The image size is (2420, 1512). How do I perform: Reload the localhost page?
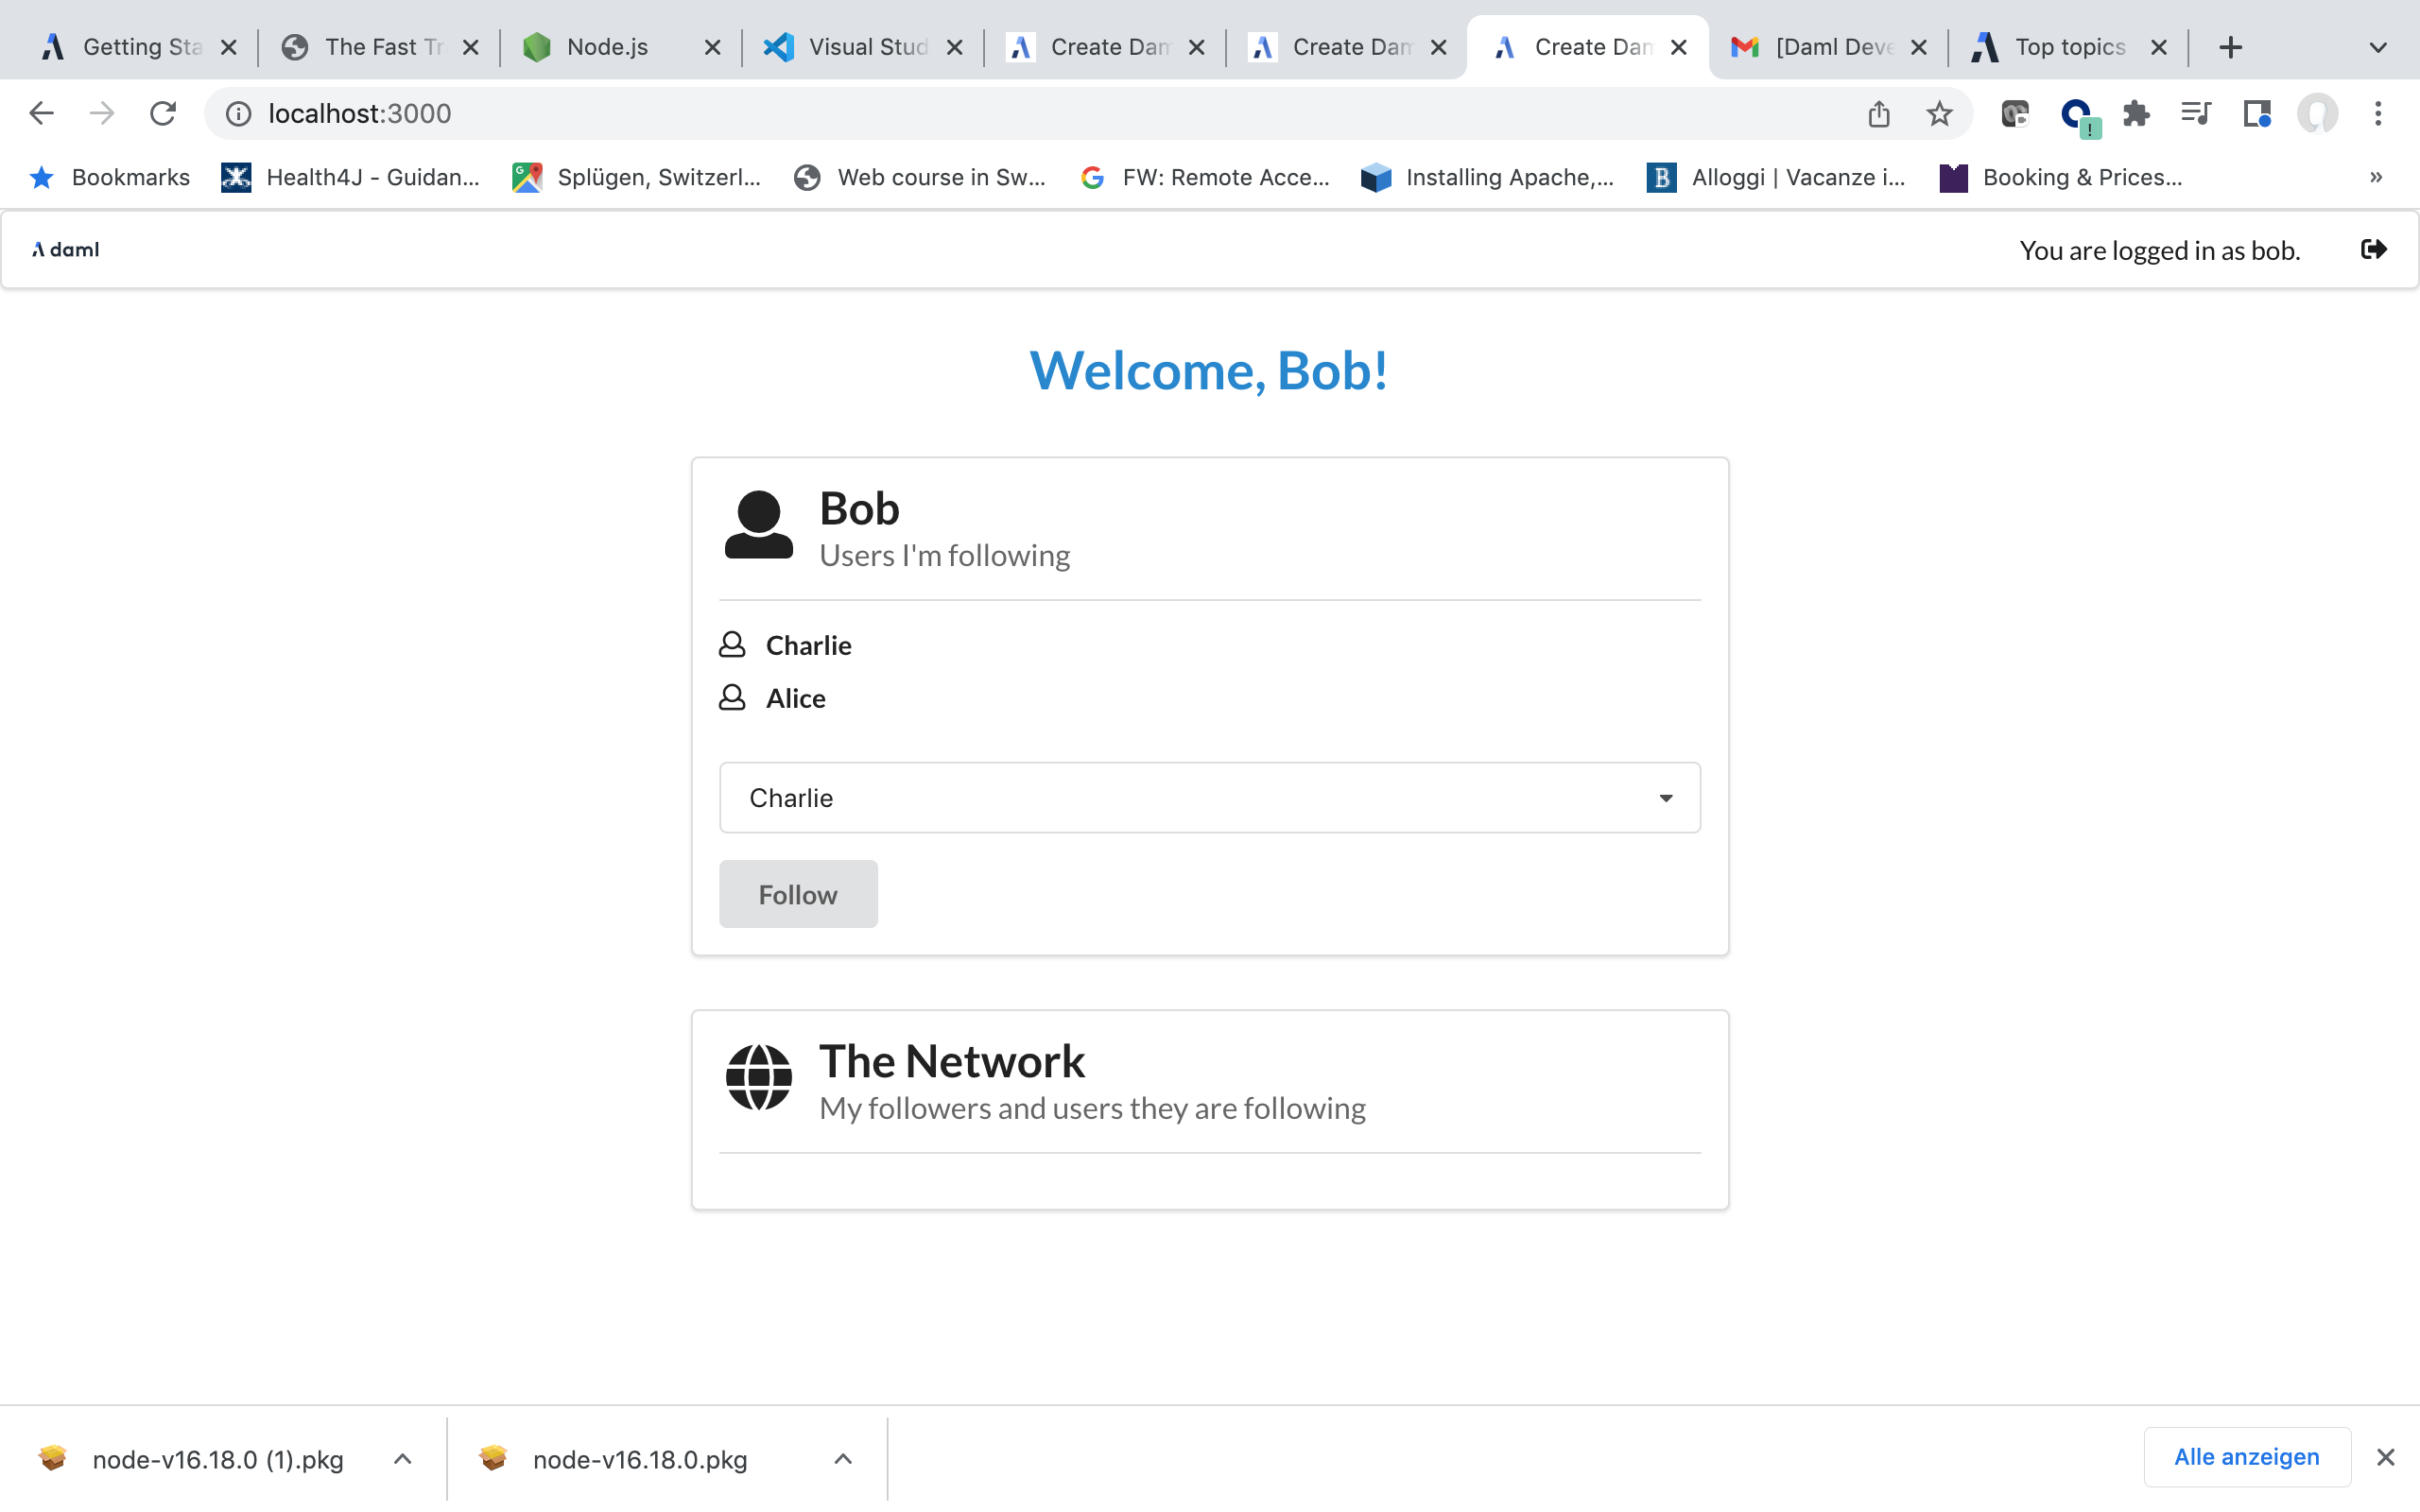163,114
